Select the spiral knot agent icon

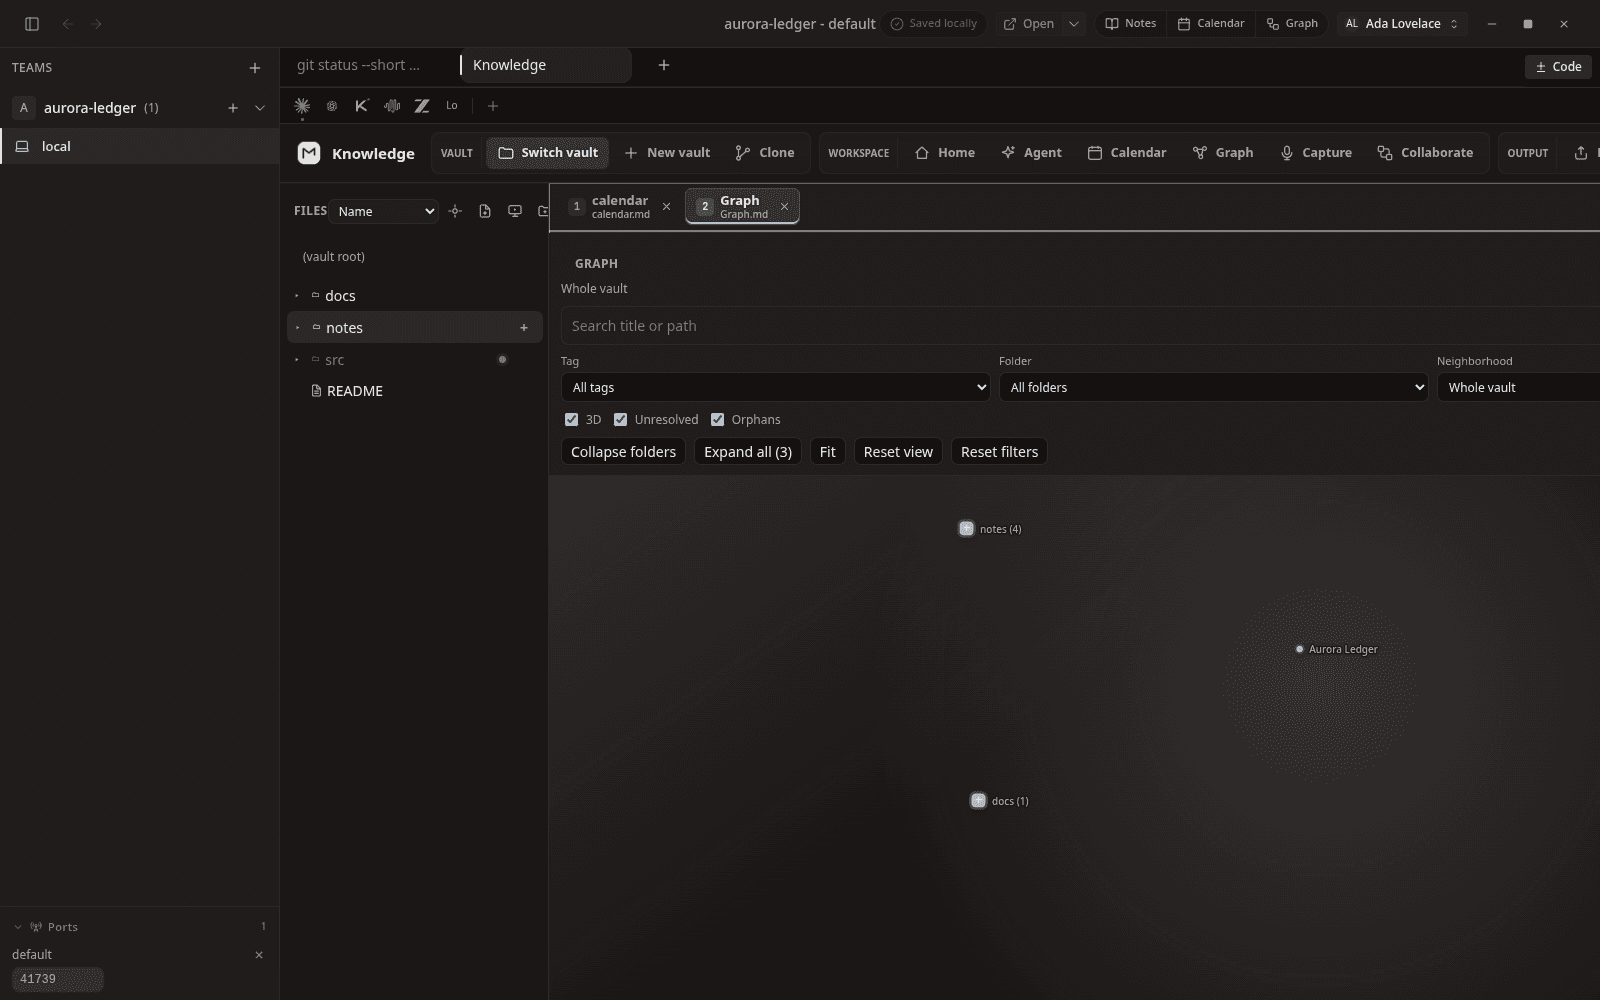pos(332,106)
